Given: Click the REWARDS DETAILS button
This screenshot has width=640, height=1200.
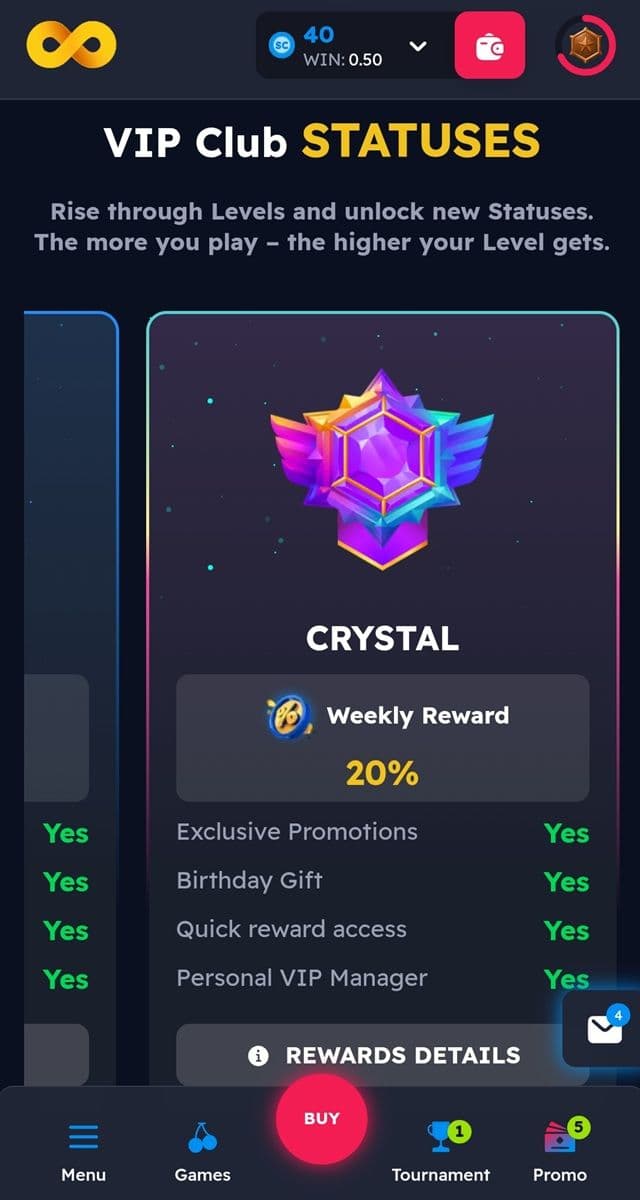Looking at the screenshot, I should 383,1055.
